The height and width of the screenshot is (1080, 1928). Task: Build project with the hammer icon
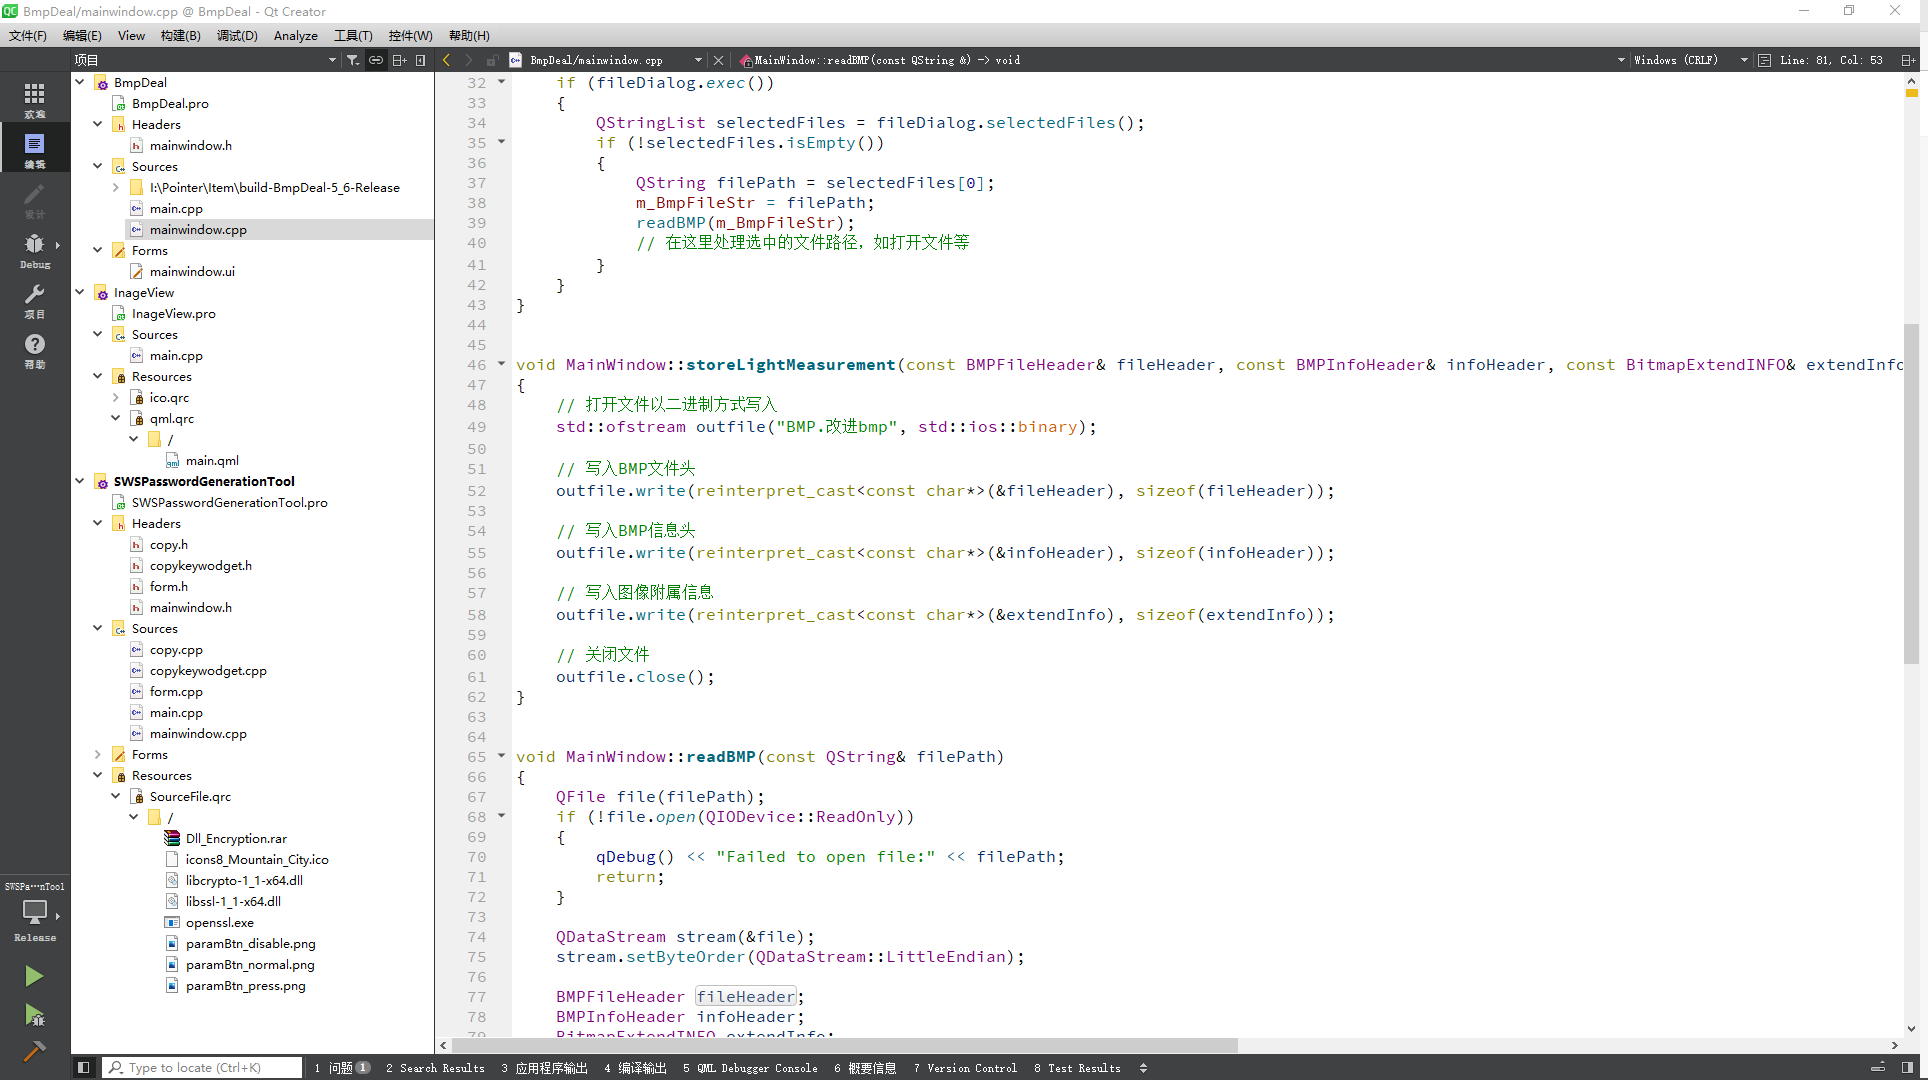[x=34, y=1051]
